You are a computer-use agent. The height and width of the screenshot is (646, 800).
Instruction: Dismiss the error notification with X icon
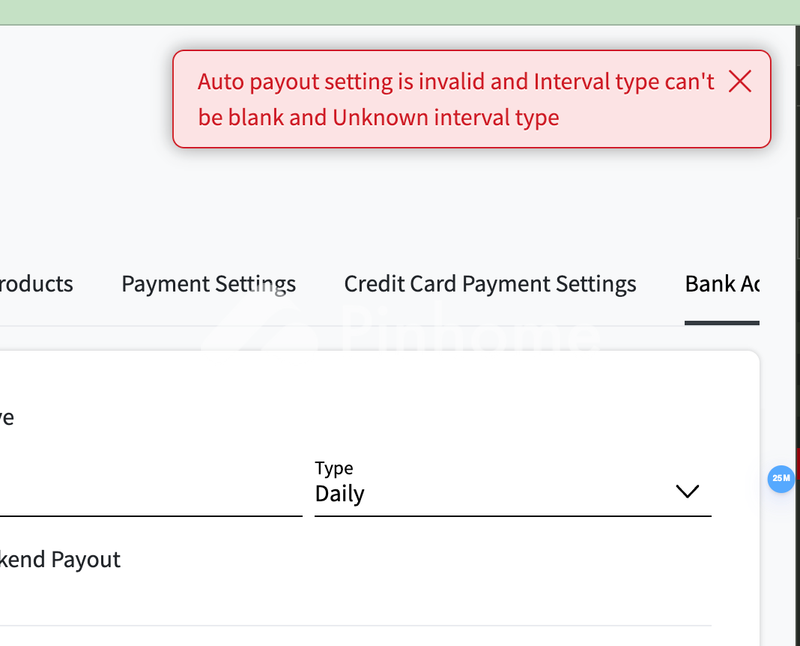(x=740, y=82)
